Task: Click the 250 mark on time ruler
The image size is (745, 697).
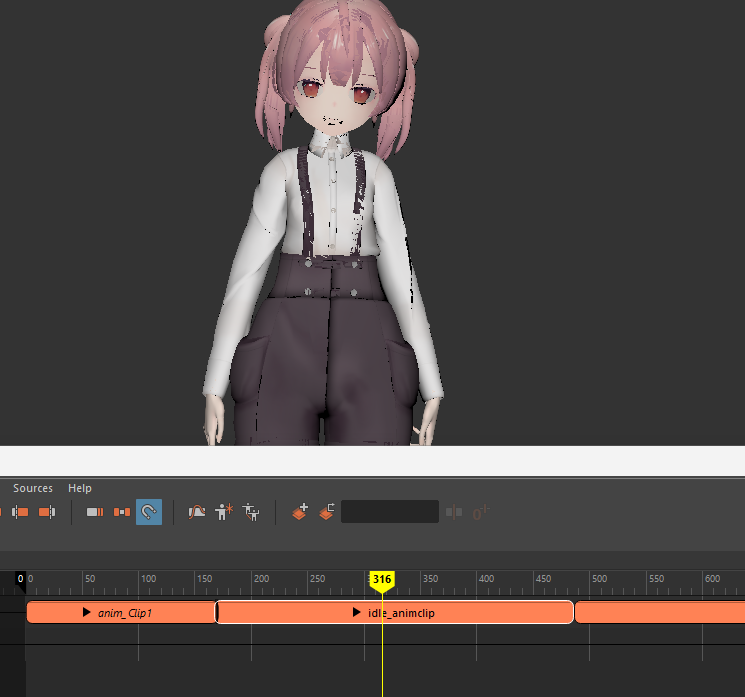Action: pyautogui.click(x=317, y=579)
